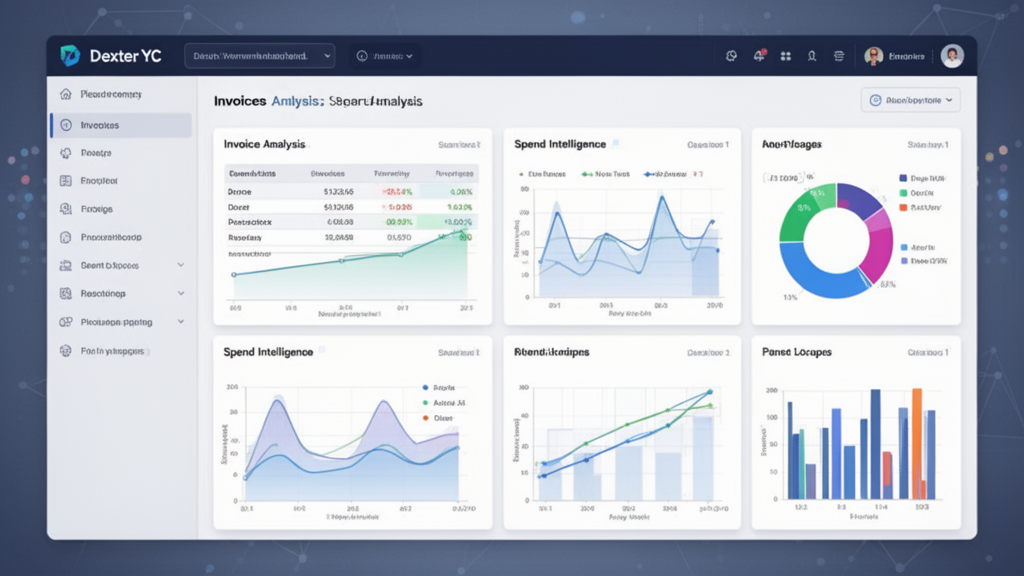Click the person-search icon in the sidebar

coord(66,209)
